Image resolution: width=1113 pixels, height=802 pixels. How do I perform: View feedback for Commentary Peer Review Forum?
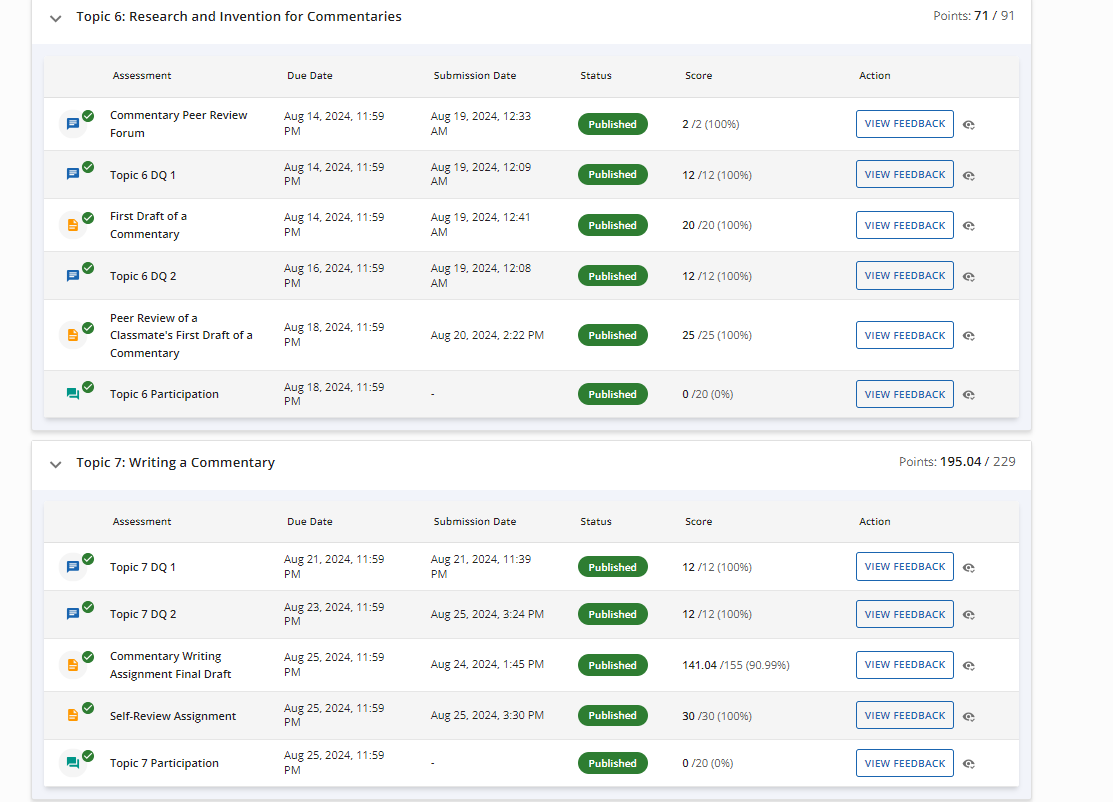point(904,124)
